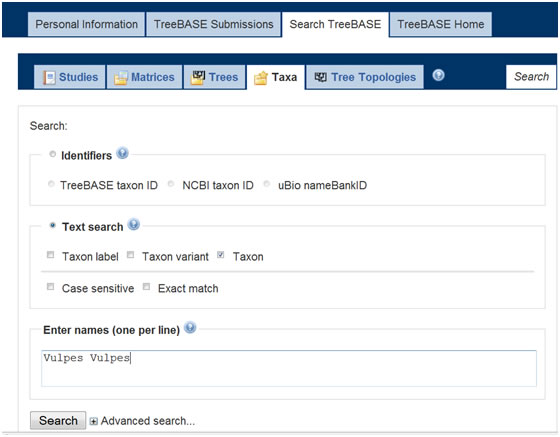560x437 pixels.
Task: Switch to the TreeBASE Submissions tab
Action: coord(214,24)
